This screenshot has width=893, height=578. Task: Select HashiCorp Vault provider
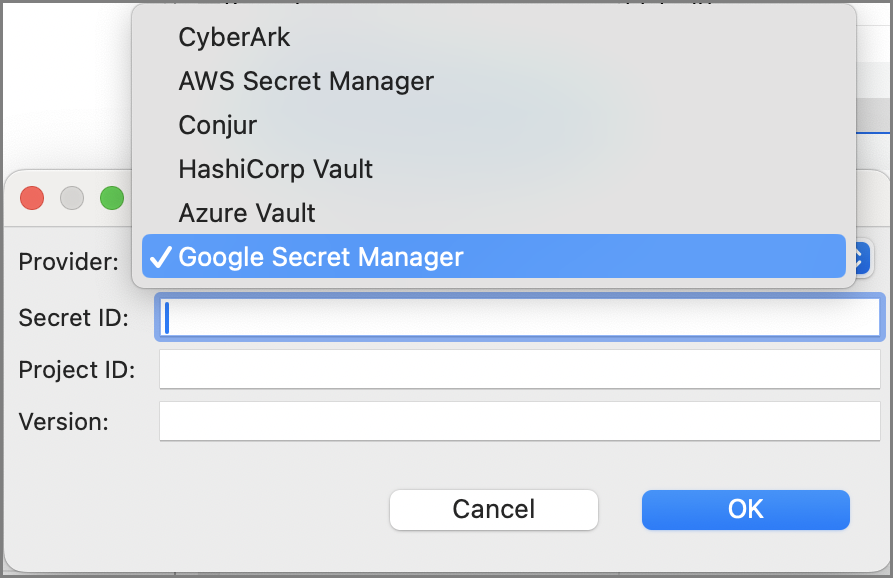tap(275, 169)
